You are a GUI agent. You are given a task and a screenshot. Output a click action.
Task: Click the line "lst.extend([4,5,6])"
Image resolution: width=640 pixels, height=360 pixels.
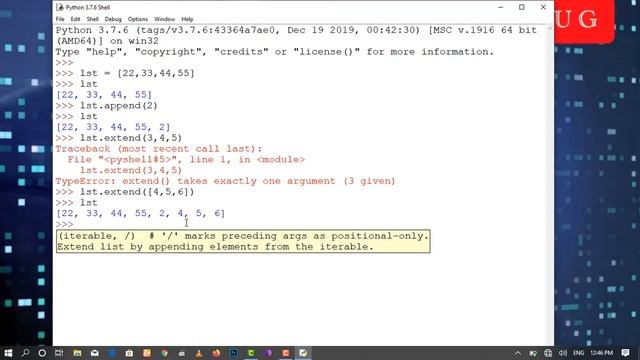coord(137,192)
